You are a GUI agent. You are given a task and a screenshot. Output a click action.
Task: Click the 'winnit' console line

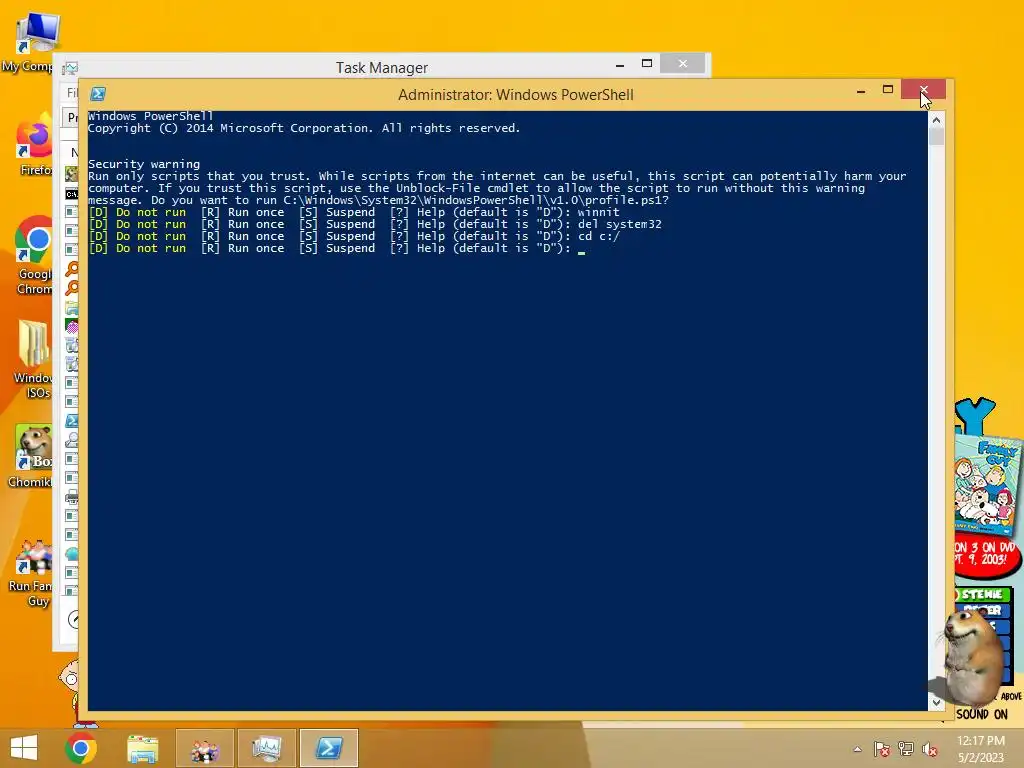click(x=598, y=212)
